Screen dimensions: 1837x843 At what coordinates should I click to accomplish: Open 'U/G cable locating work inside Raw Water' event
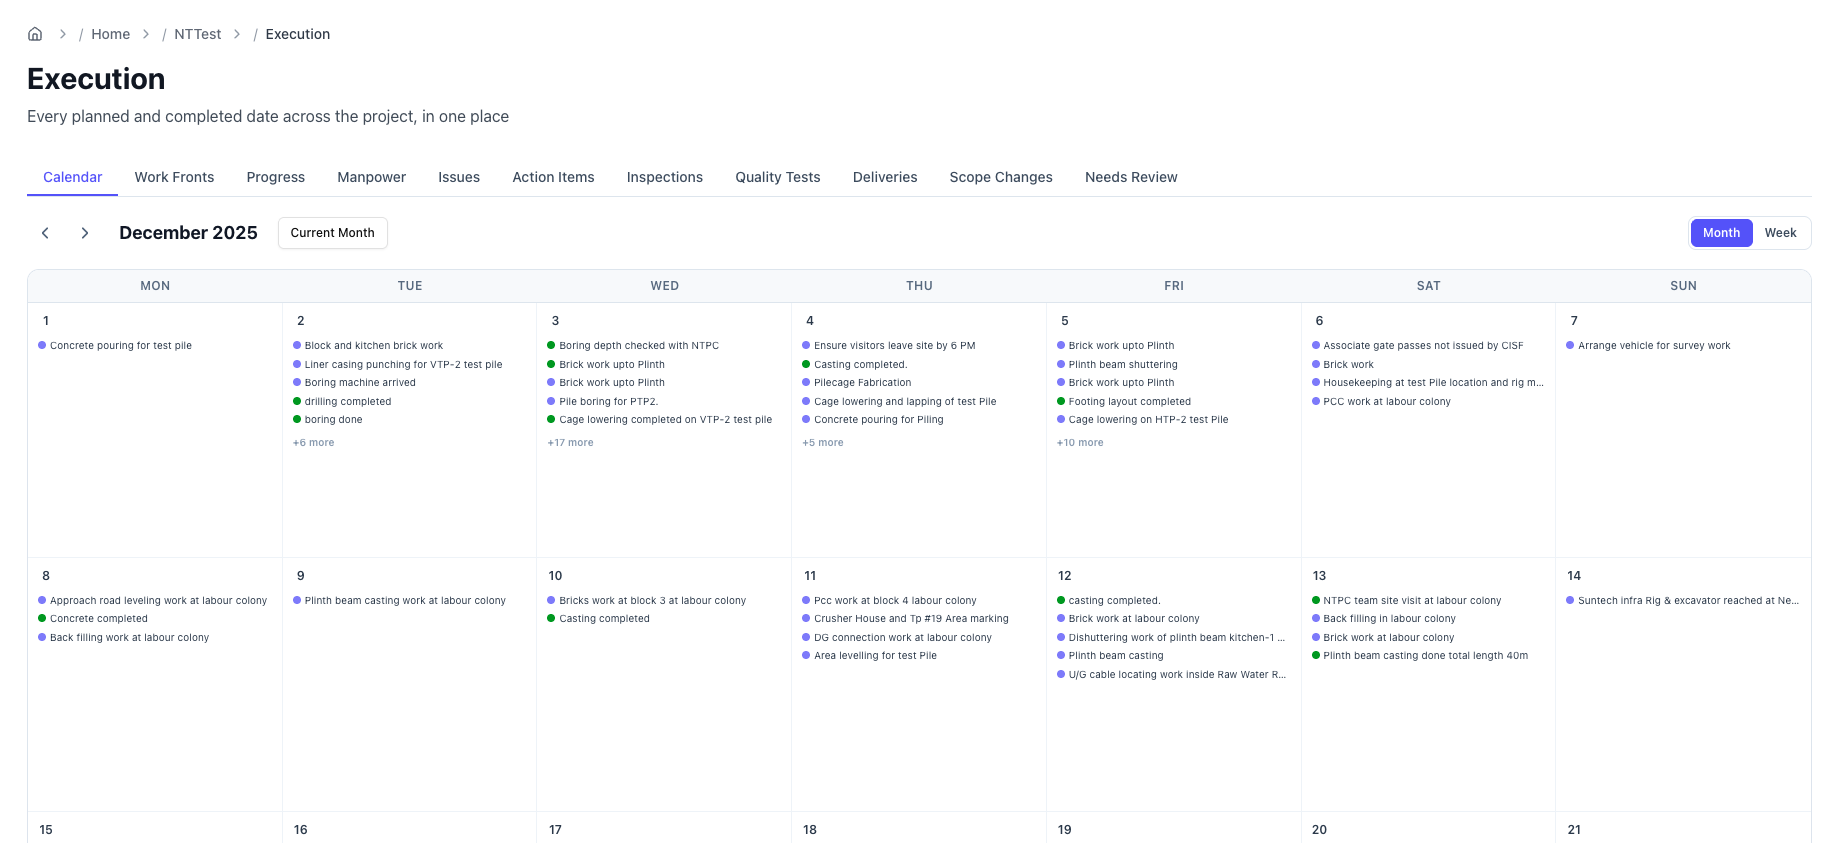coord(1171,675)
